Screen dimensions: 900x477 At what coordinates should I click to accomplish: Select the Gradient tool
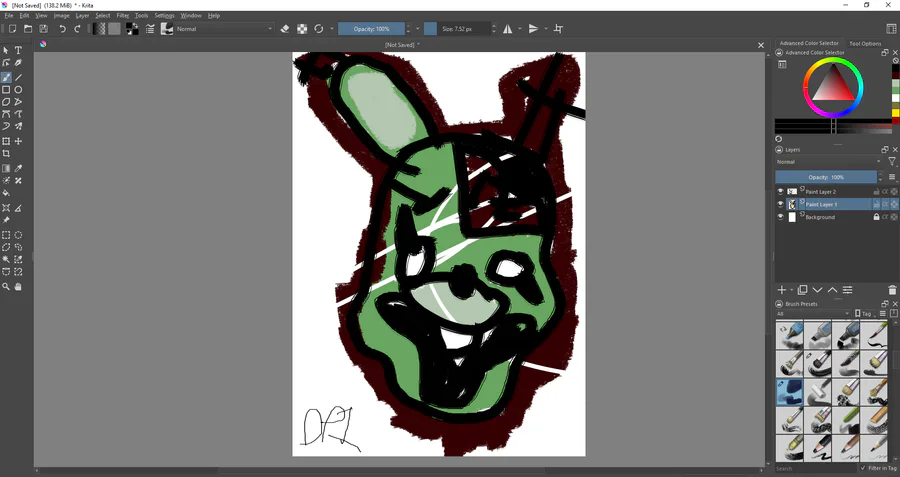6,168
